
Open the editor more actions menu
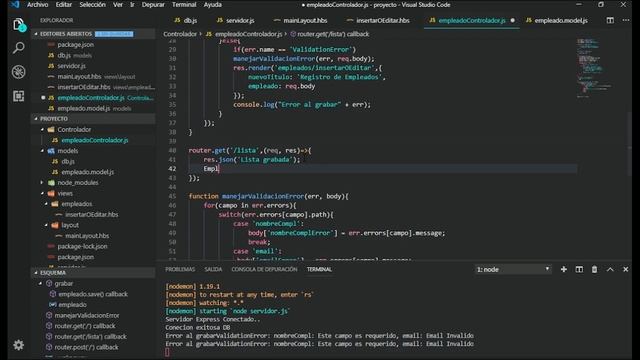point(626,20)
